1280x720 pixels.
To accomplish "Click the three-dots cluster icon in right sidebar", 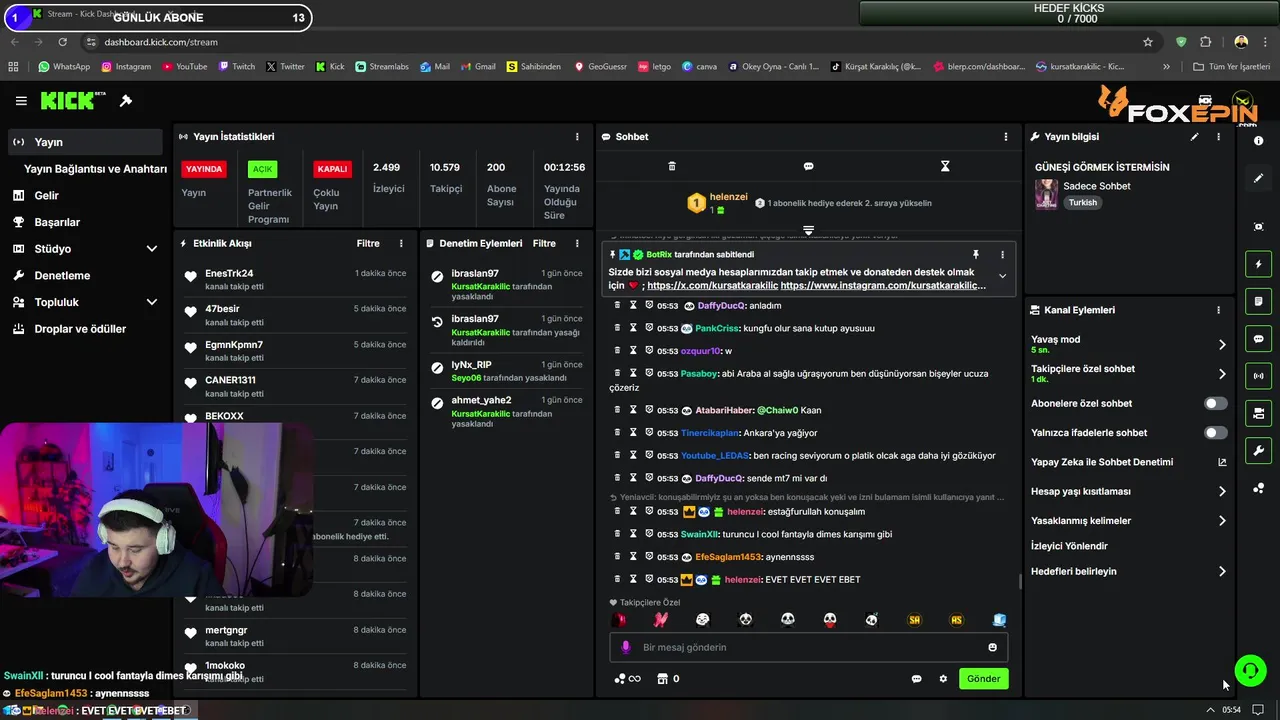I will point(1258,488).
